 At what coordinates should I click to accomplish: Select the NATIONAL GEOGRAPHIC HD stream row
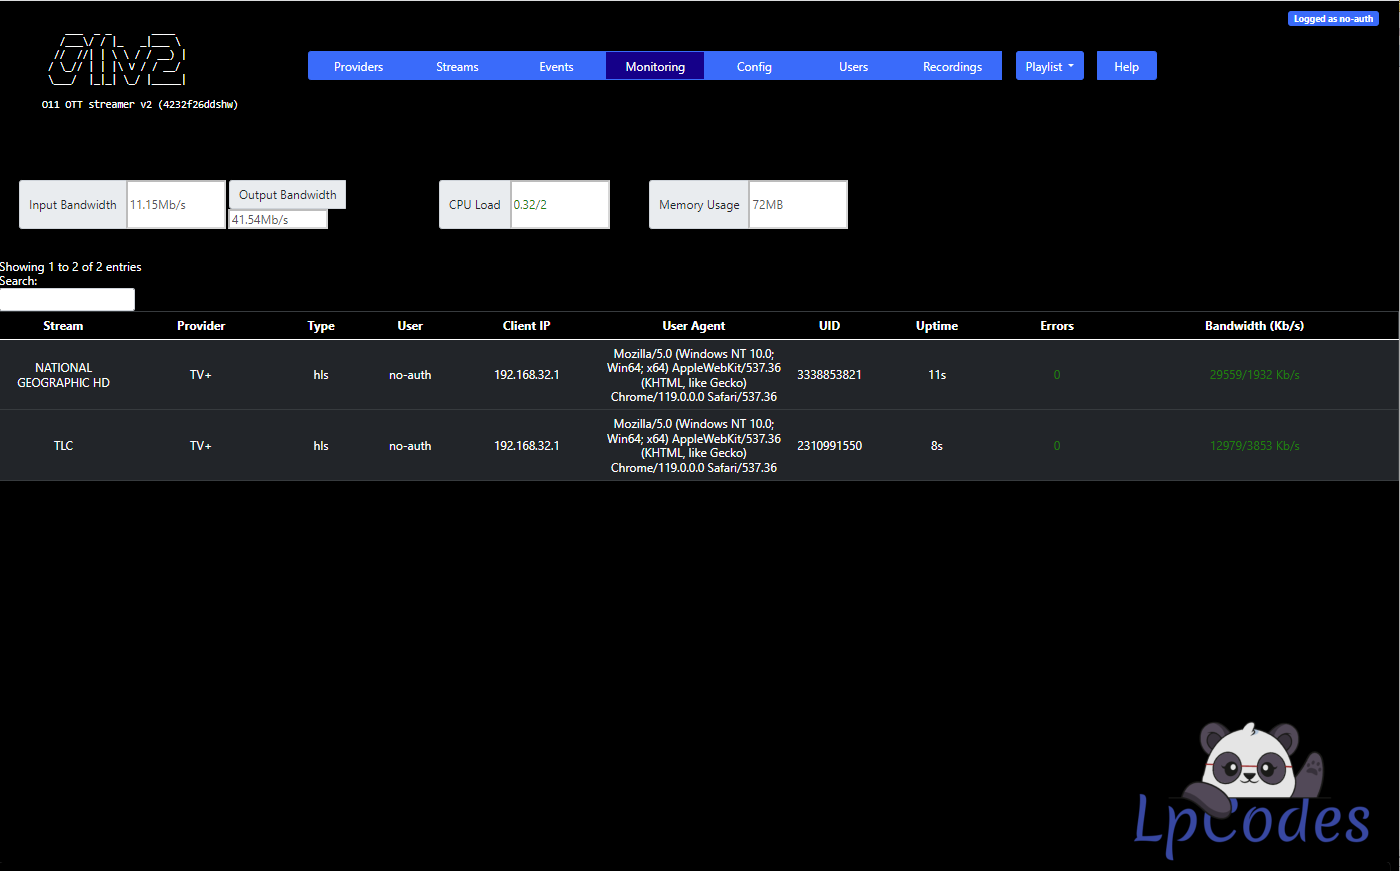63,375
